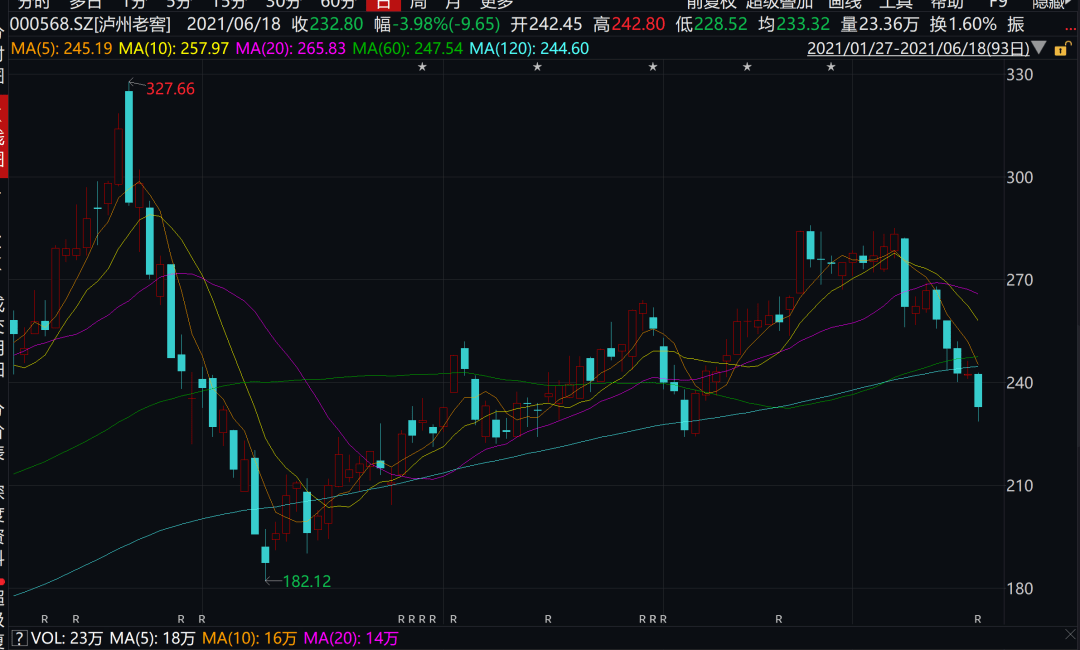The image size is (1080, 650).
Task: Switch to the 30分 period tab
Action: 283,4
